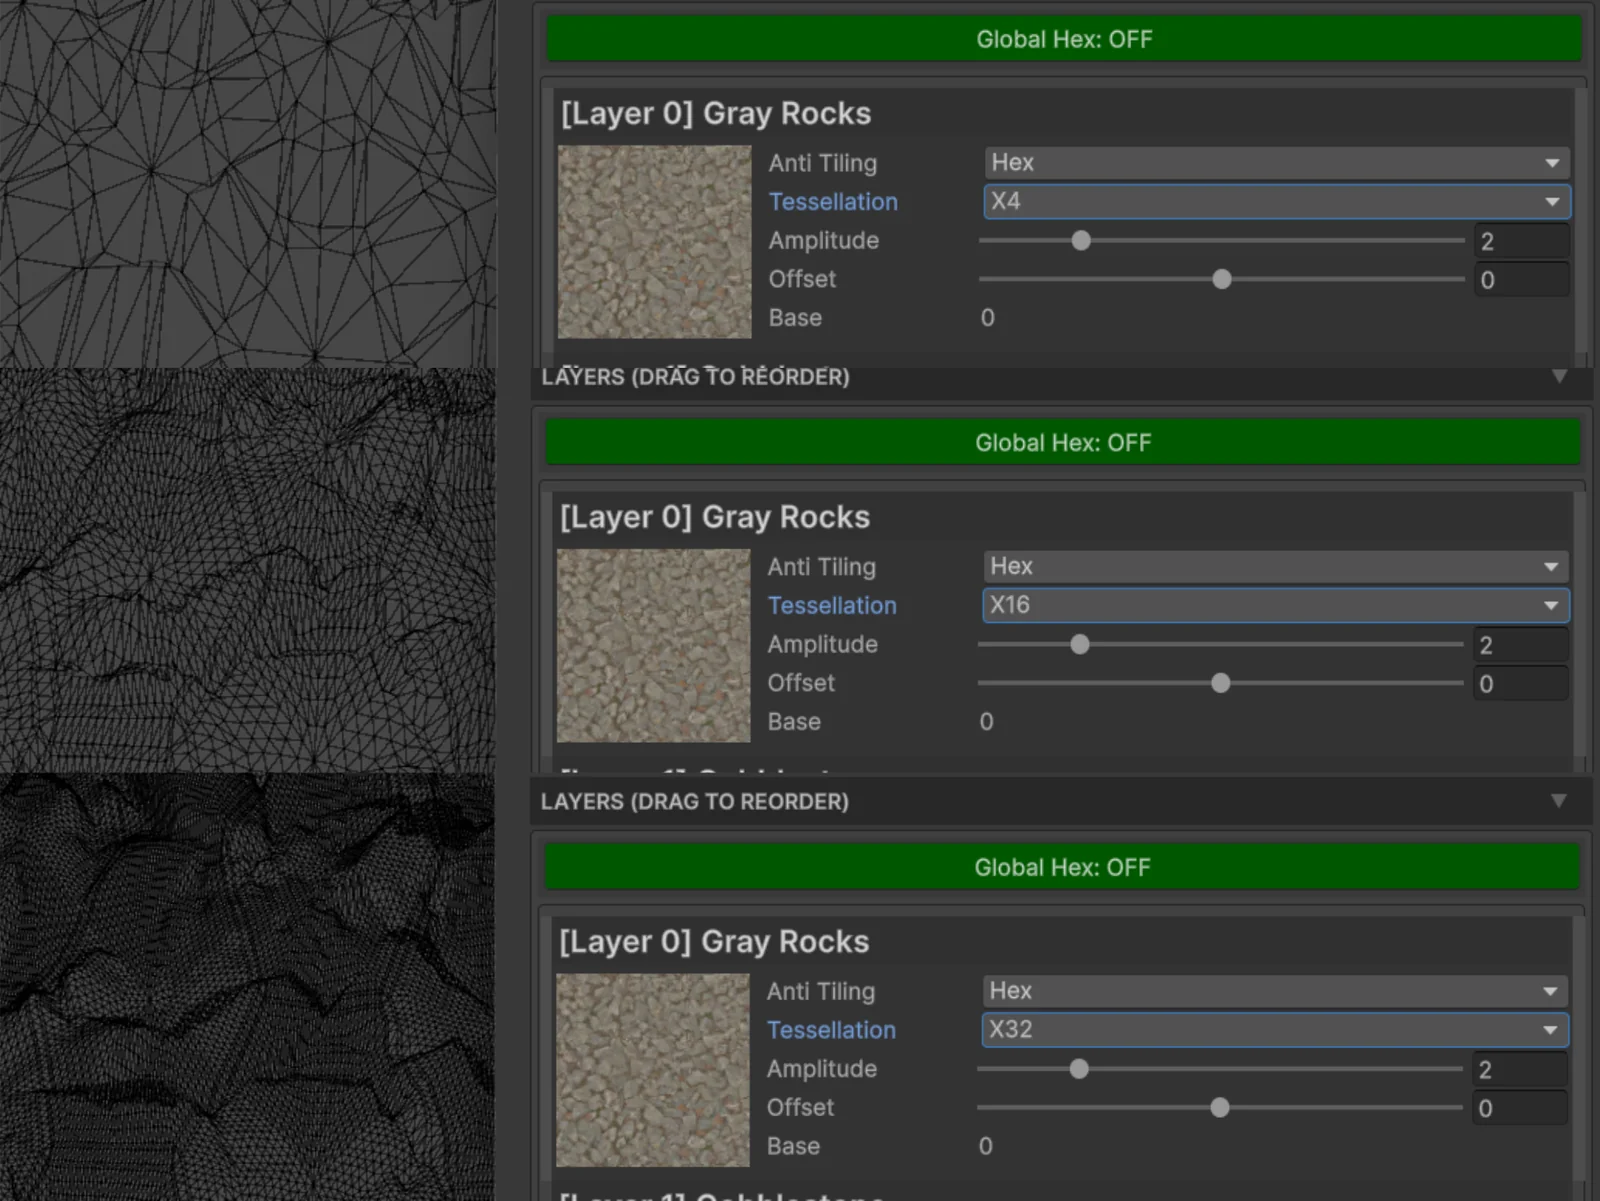Select the Gray Rocks texture thumbnail in X32 panel

click(x=652, y=1070)
